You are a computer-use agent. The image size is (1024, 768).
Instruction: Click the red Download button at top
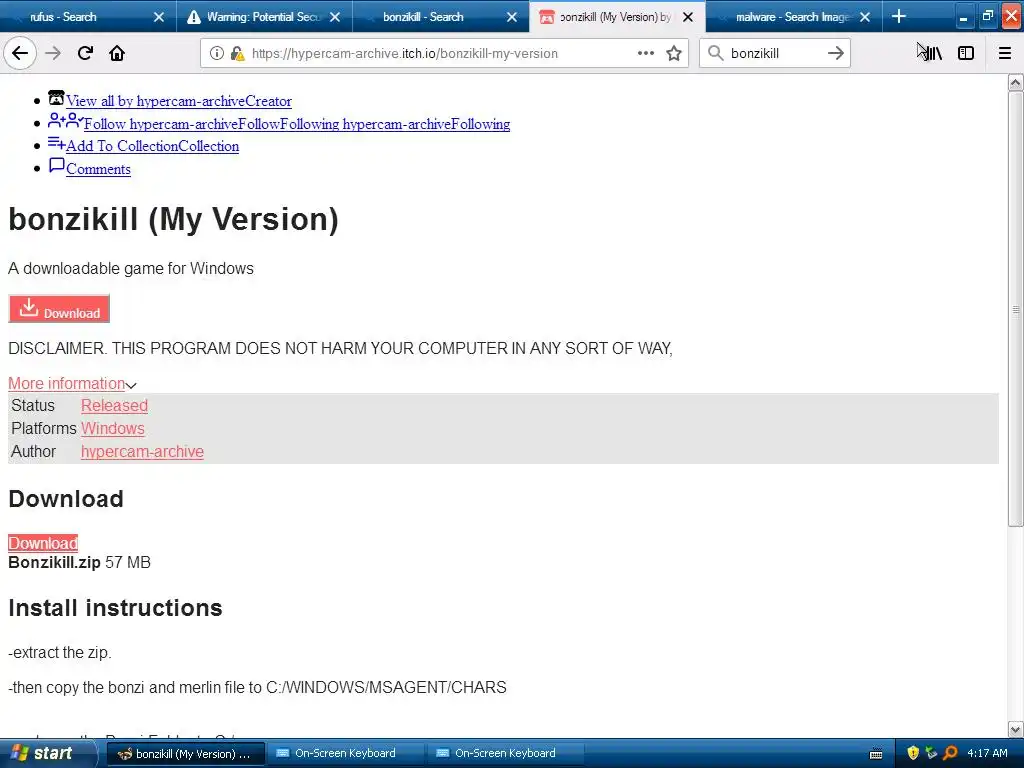[59, 308]
